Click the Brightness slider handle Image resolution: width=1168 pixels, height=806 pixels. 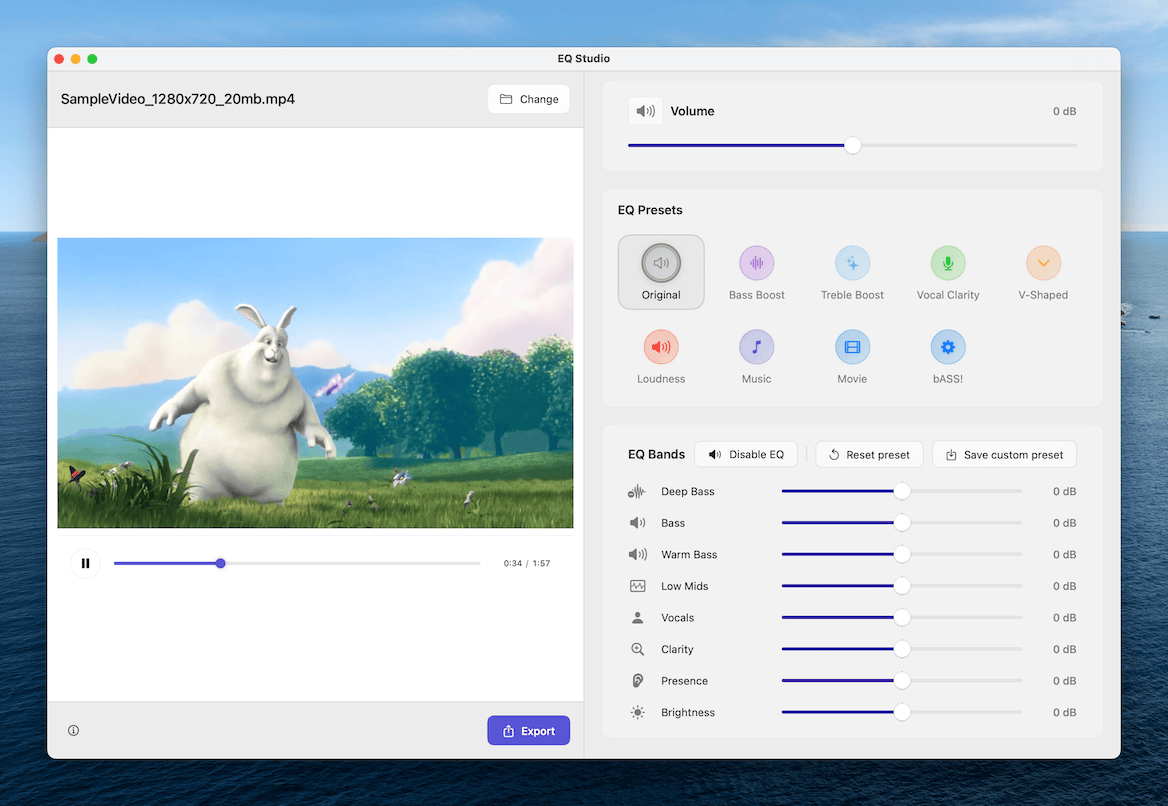coord(902,712)
